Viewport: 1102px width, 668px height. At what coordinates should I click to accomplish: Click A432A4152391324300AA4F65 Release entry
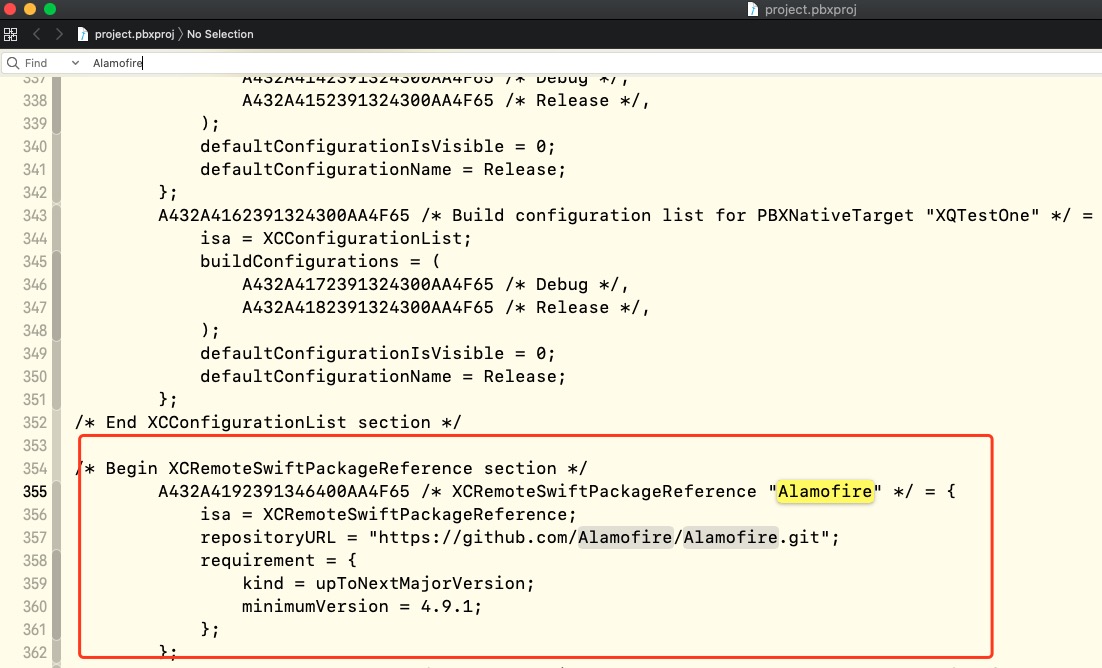point(446,101)
